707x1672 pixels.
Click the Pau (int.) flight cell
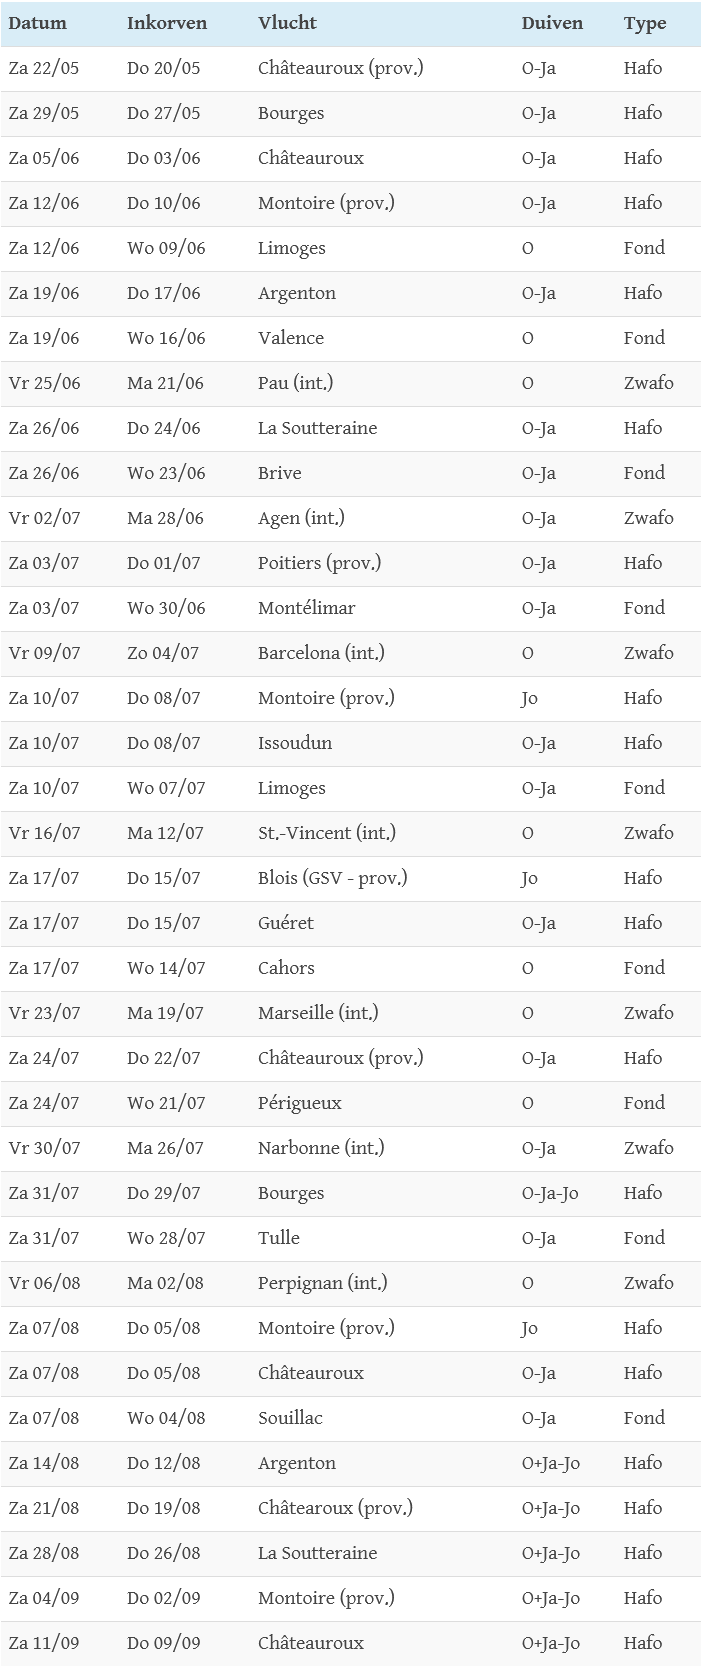(295, 383)
